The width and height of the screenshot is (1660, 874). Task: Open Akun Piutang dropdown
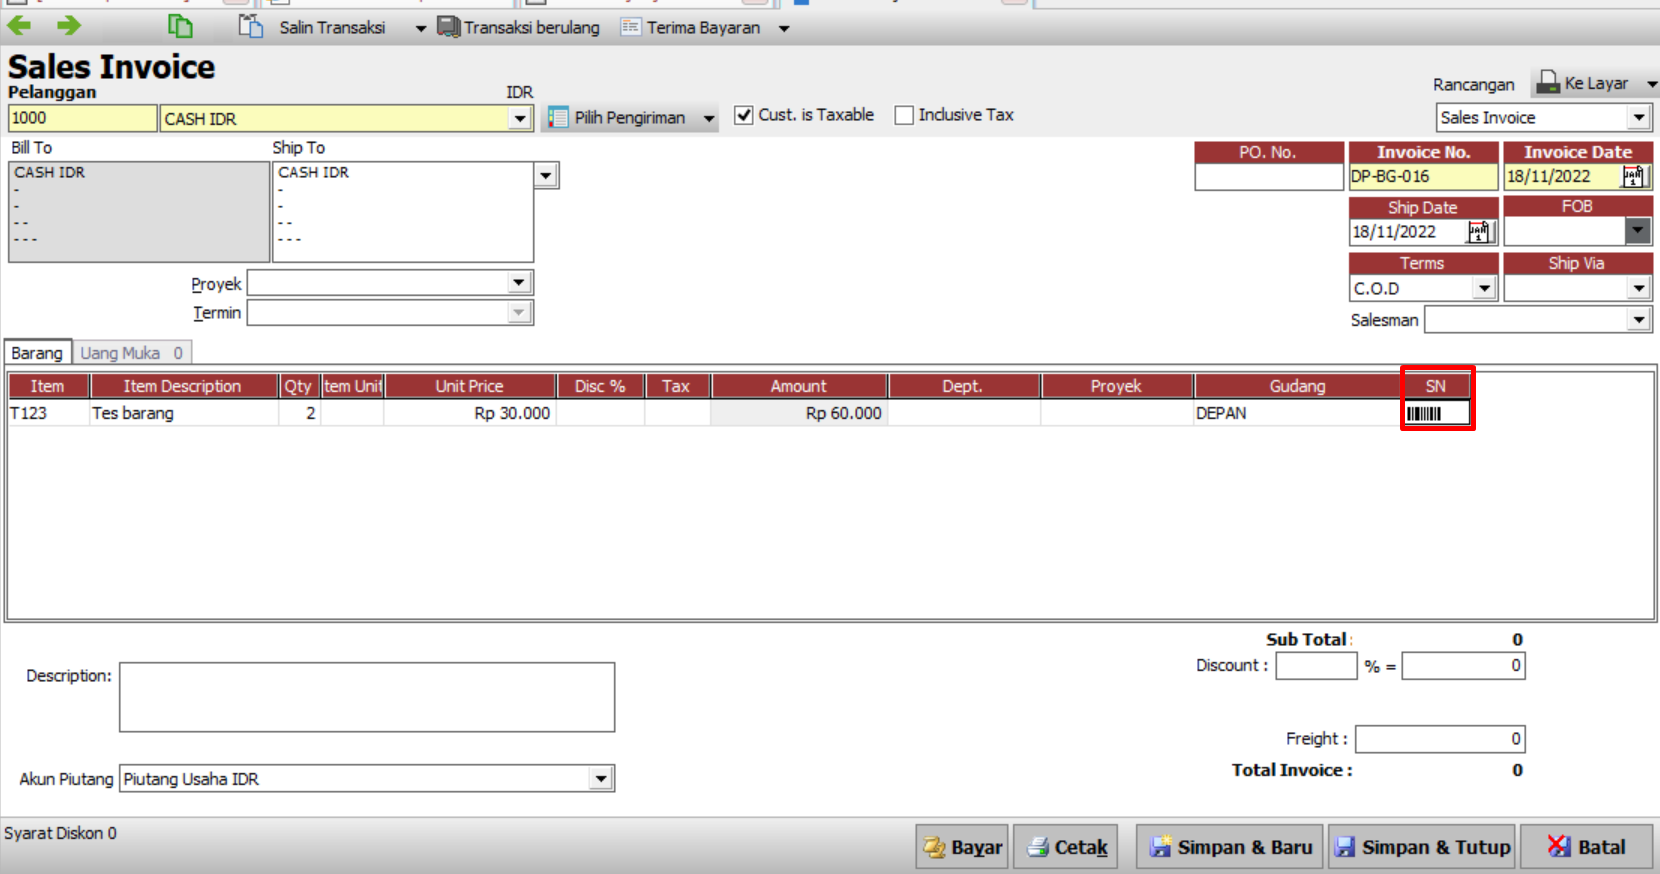point(600,778)
